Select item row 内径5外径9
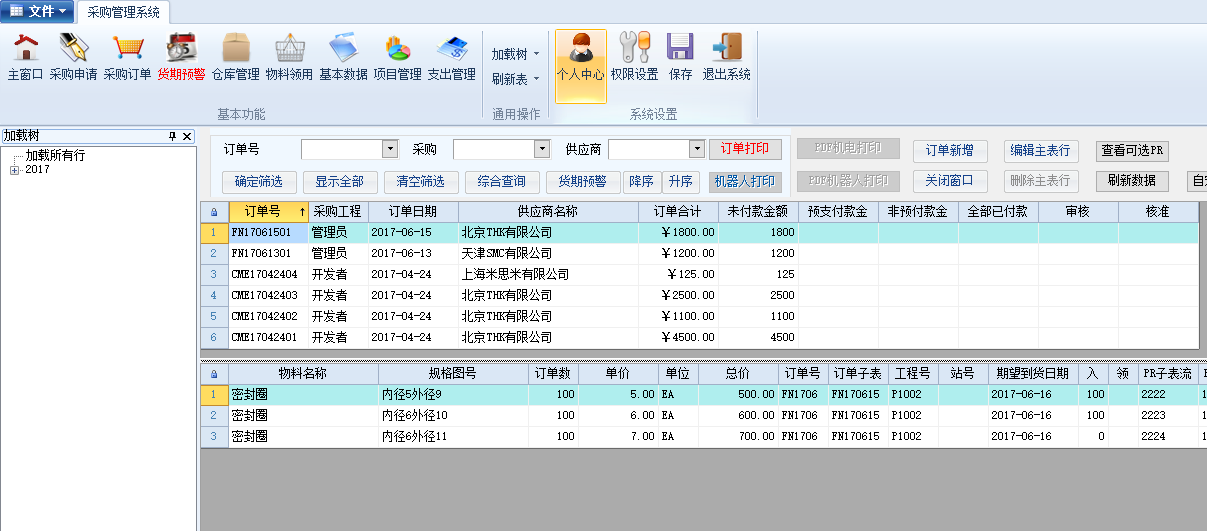The width and height of the screenshot is (1207, 531). pos(704,395)
